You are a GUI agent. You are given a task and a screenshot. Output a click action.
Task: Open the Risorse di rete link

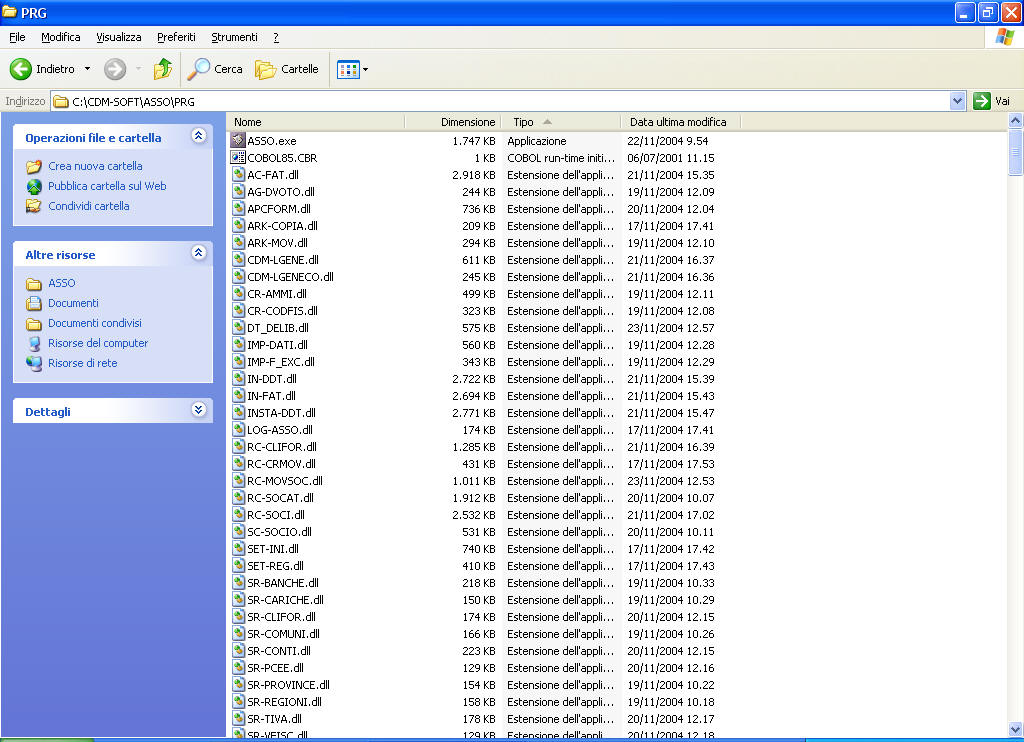click(83, 363)
